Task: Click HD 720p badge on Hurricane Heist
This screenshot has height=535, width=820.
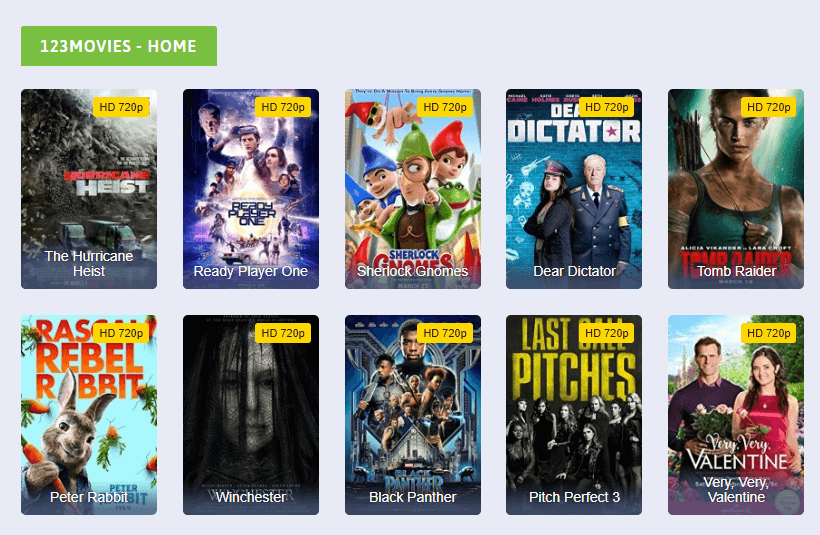Action: pos(121,107)
